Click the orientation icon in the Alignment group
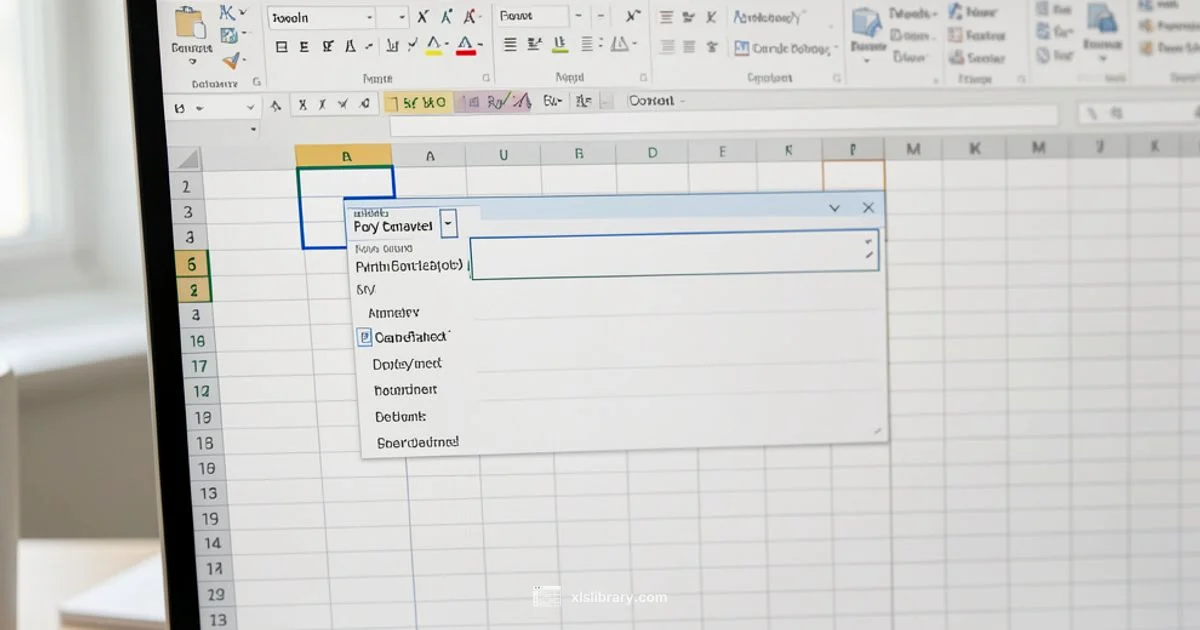Screen dimensions: 1200x630 620,46
